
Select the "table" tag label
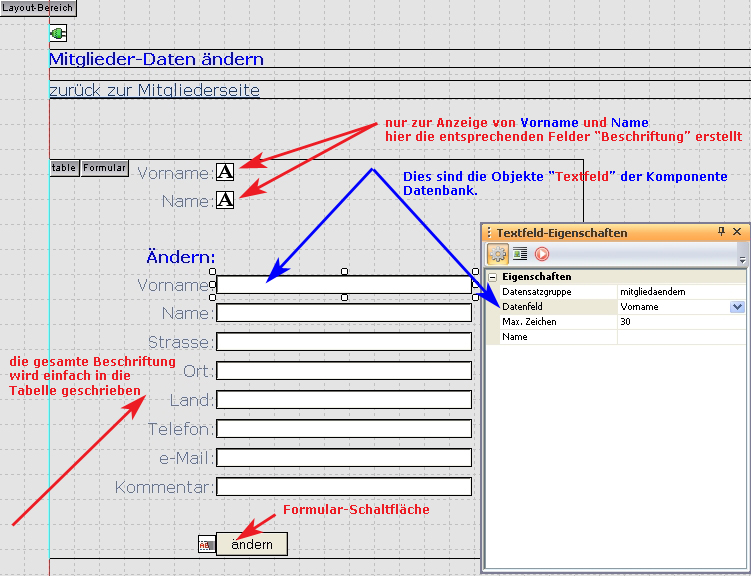tap(64, 168)
